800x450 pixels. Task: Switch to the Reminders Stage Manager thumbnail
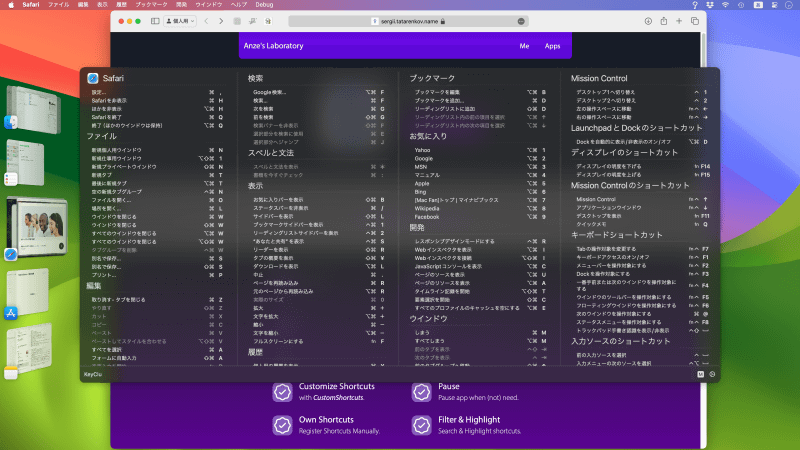coord(25,163)
